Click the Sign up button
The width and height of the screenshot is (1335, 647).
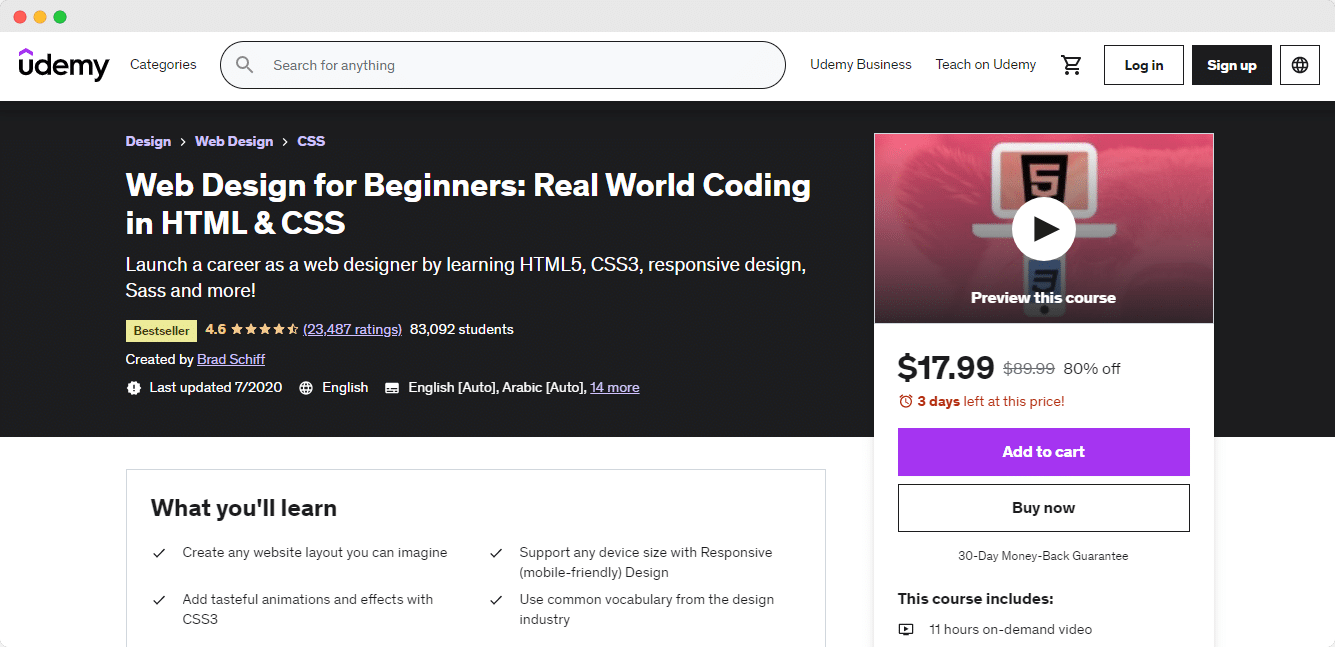coord(1232,65)
